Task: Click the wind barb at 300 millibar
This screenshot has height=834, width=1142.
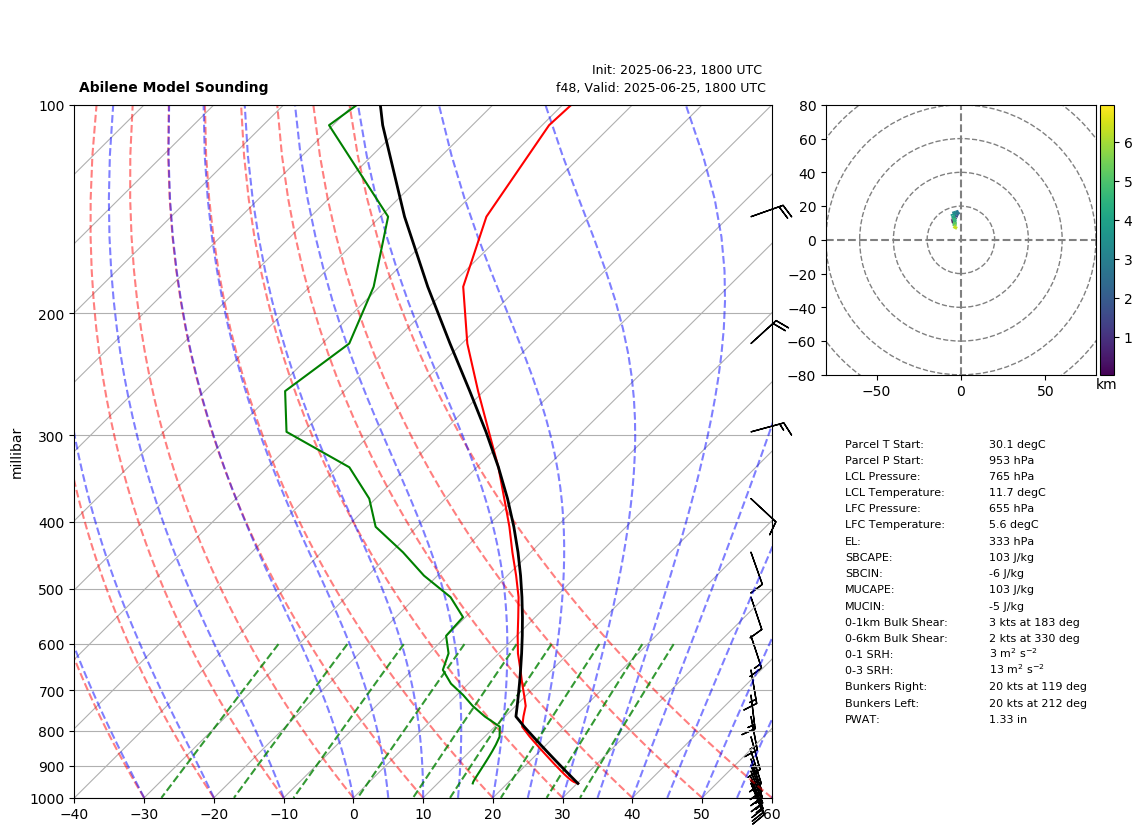Action: point(771,428)
